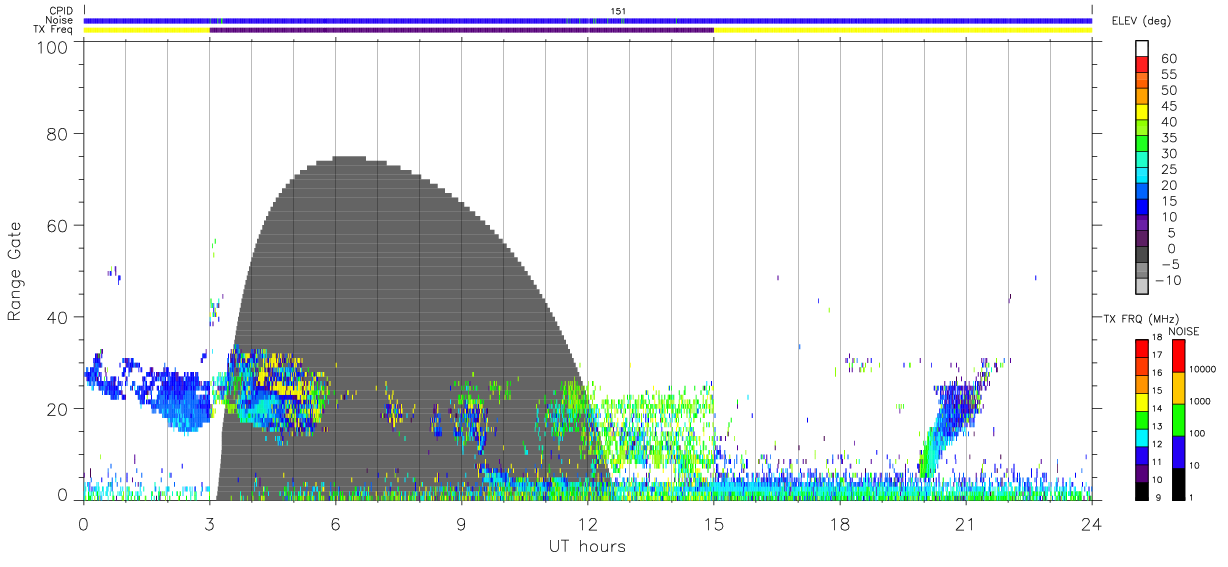Select the red top segment of TX FRQ bar
This screenshot has height=567, width=1228.
pyautogui.click(x=1141, y=347)
